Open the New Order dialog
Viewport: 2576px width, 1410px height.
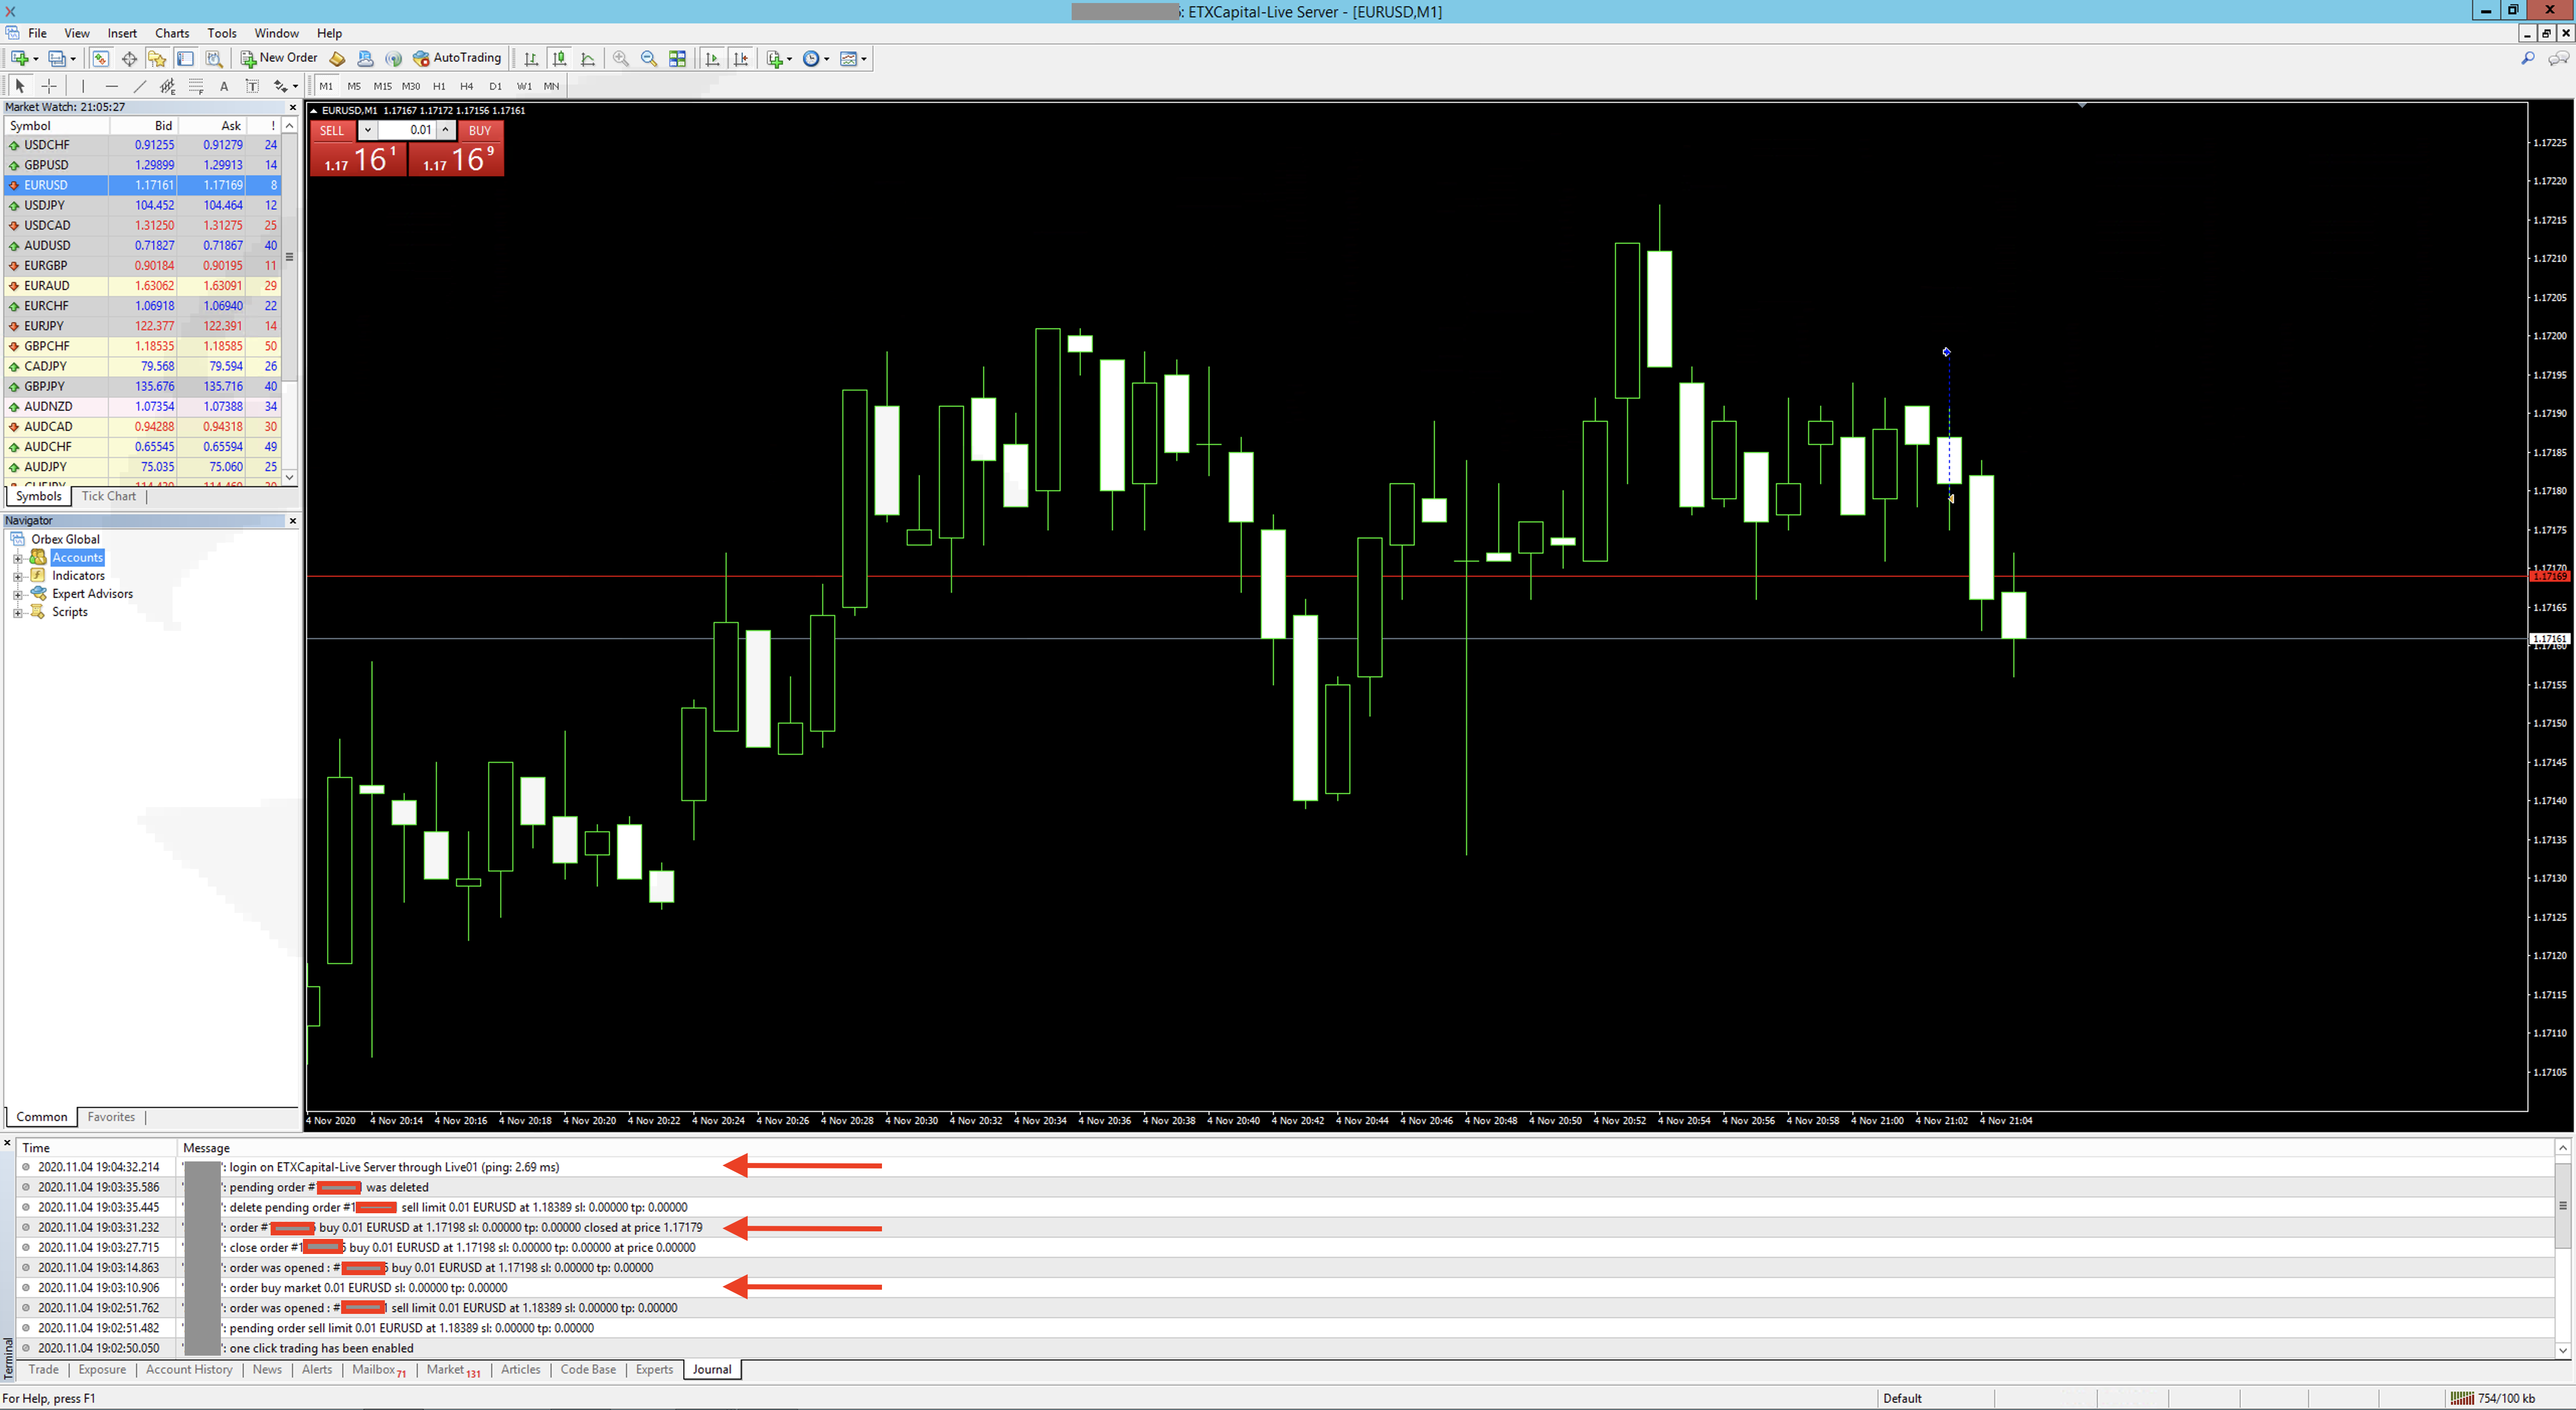click(279, 58)
